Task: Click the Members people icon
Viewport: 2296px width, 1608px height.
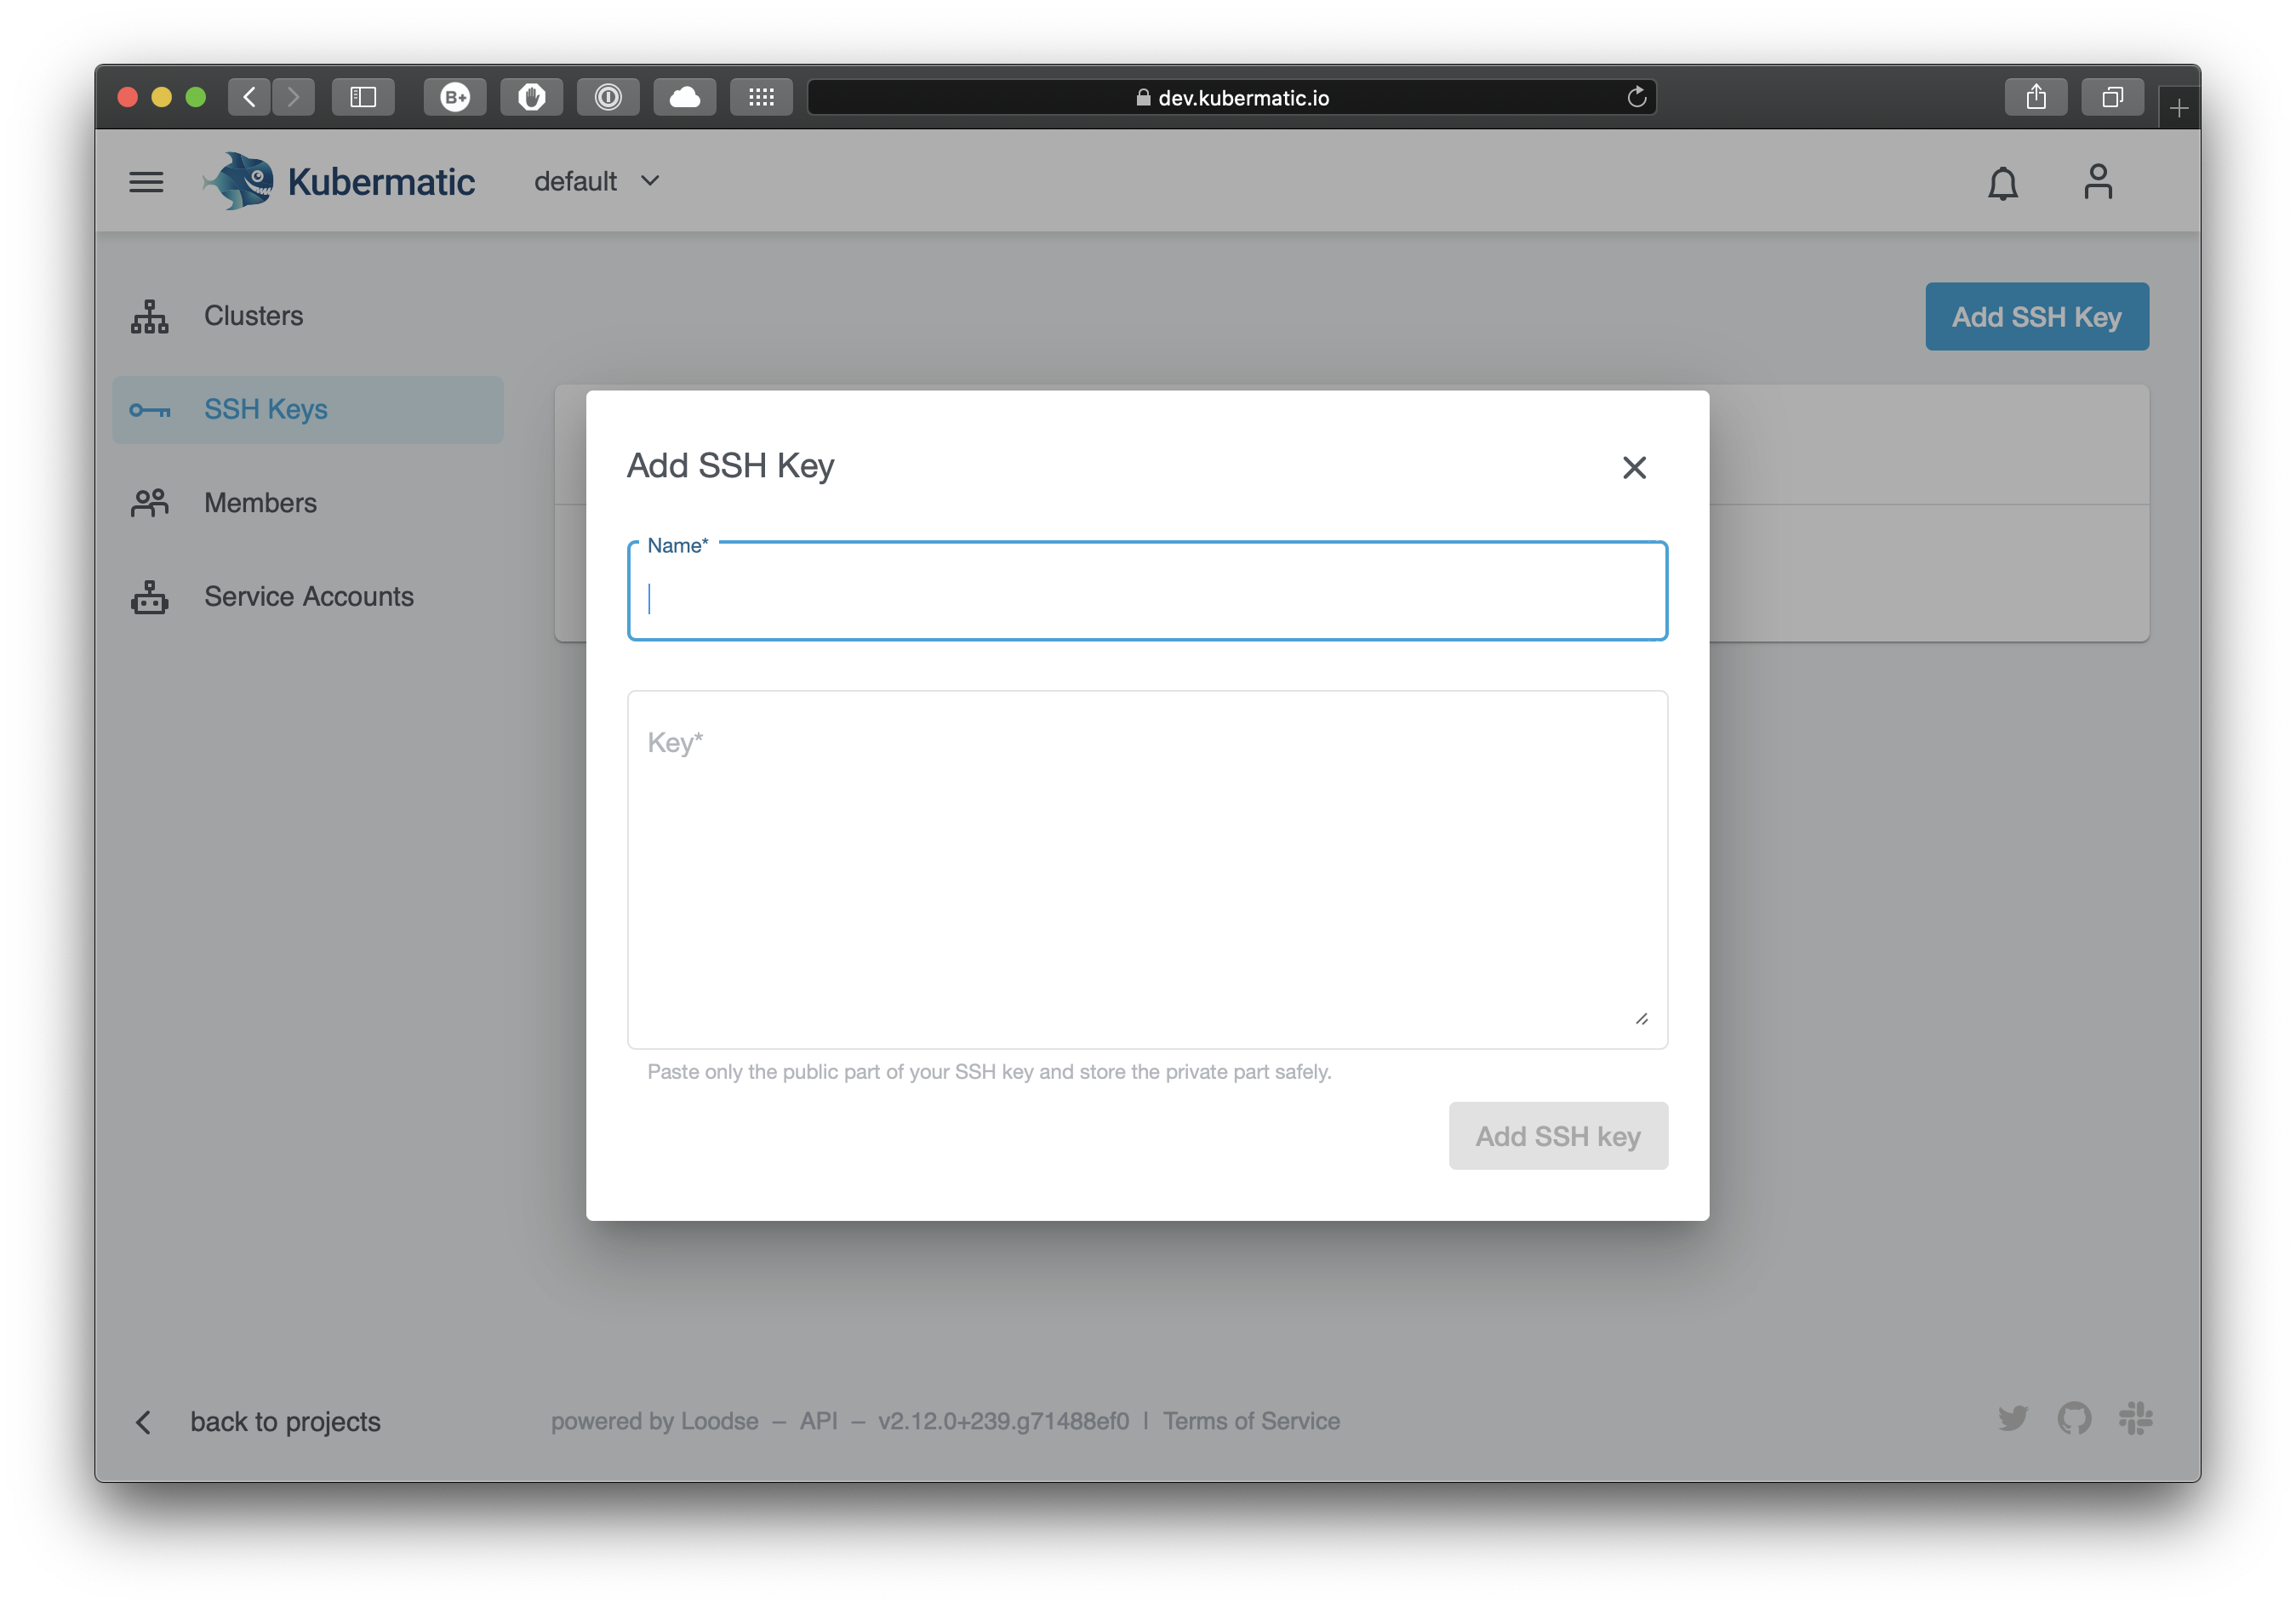Action: pos(148,502)
